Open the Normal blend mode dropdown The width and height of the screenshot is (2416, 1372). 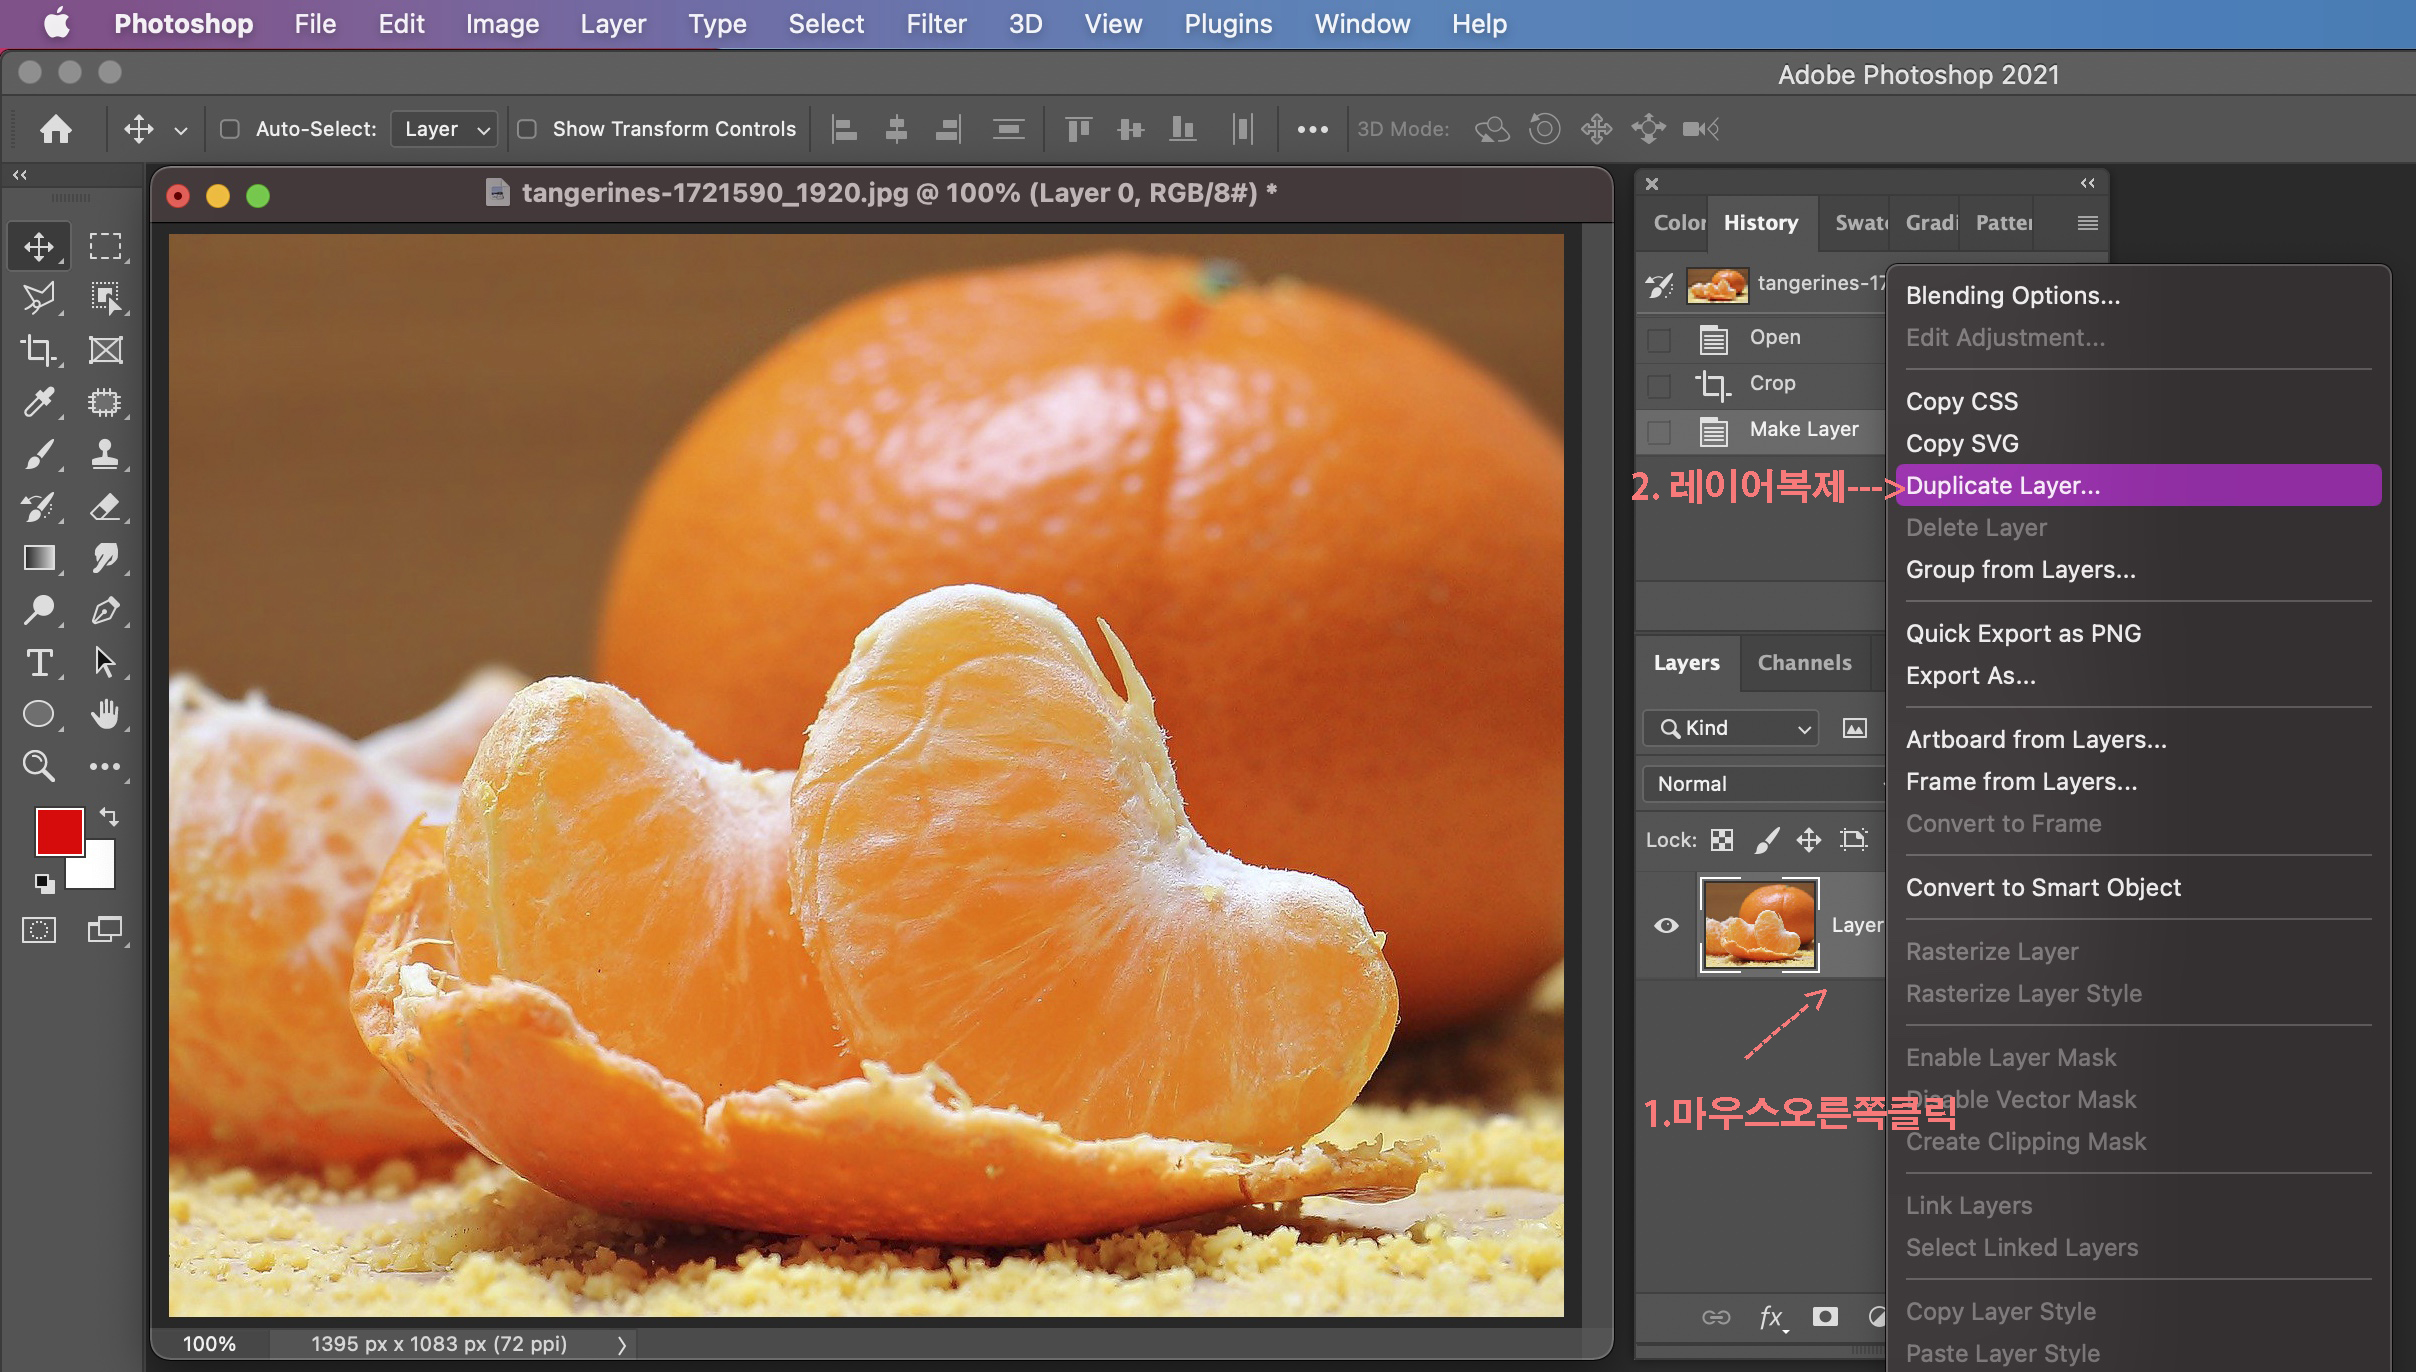click(x=1762, y=784)
